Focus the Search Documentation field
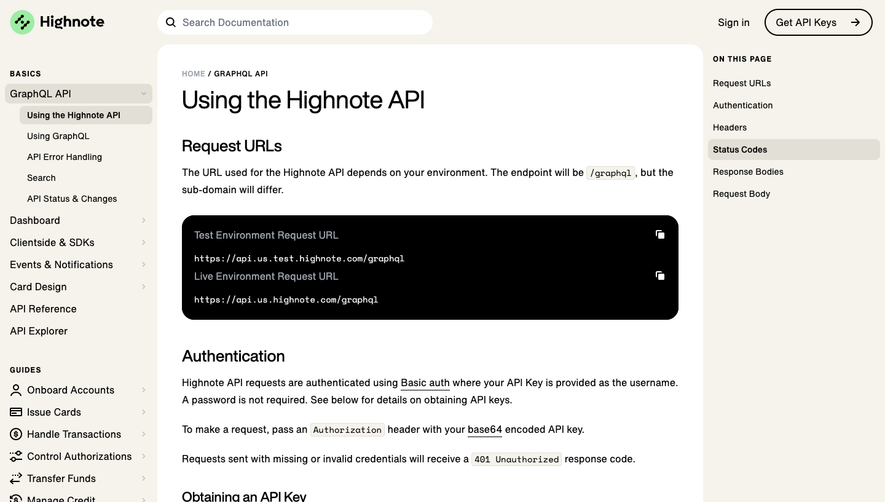The image size is (885, 502). 295,23
